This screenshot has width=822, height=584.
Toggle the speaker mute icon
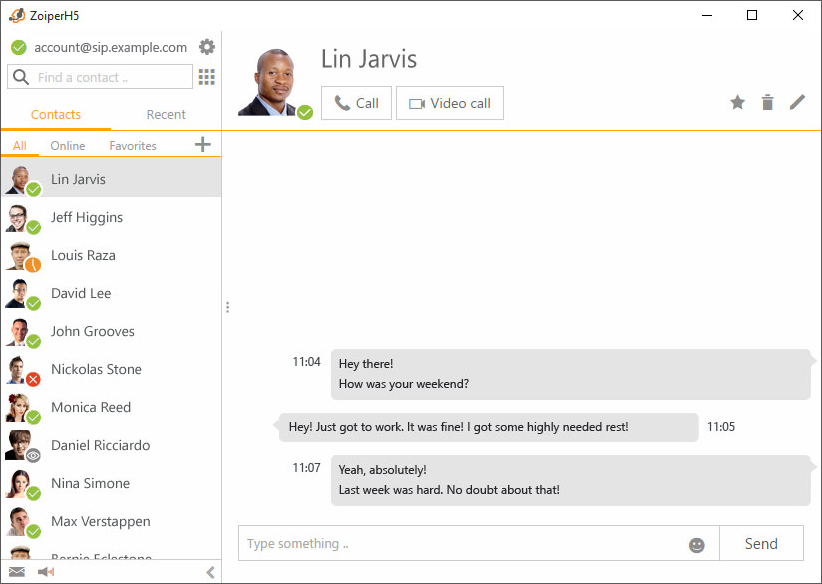coord(46,572)
